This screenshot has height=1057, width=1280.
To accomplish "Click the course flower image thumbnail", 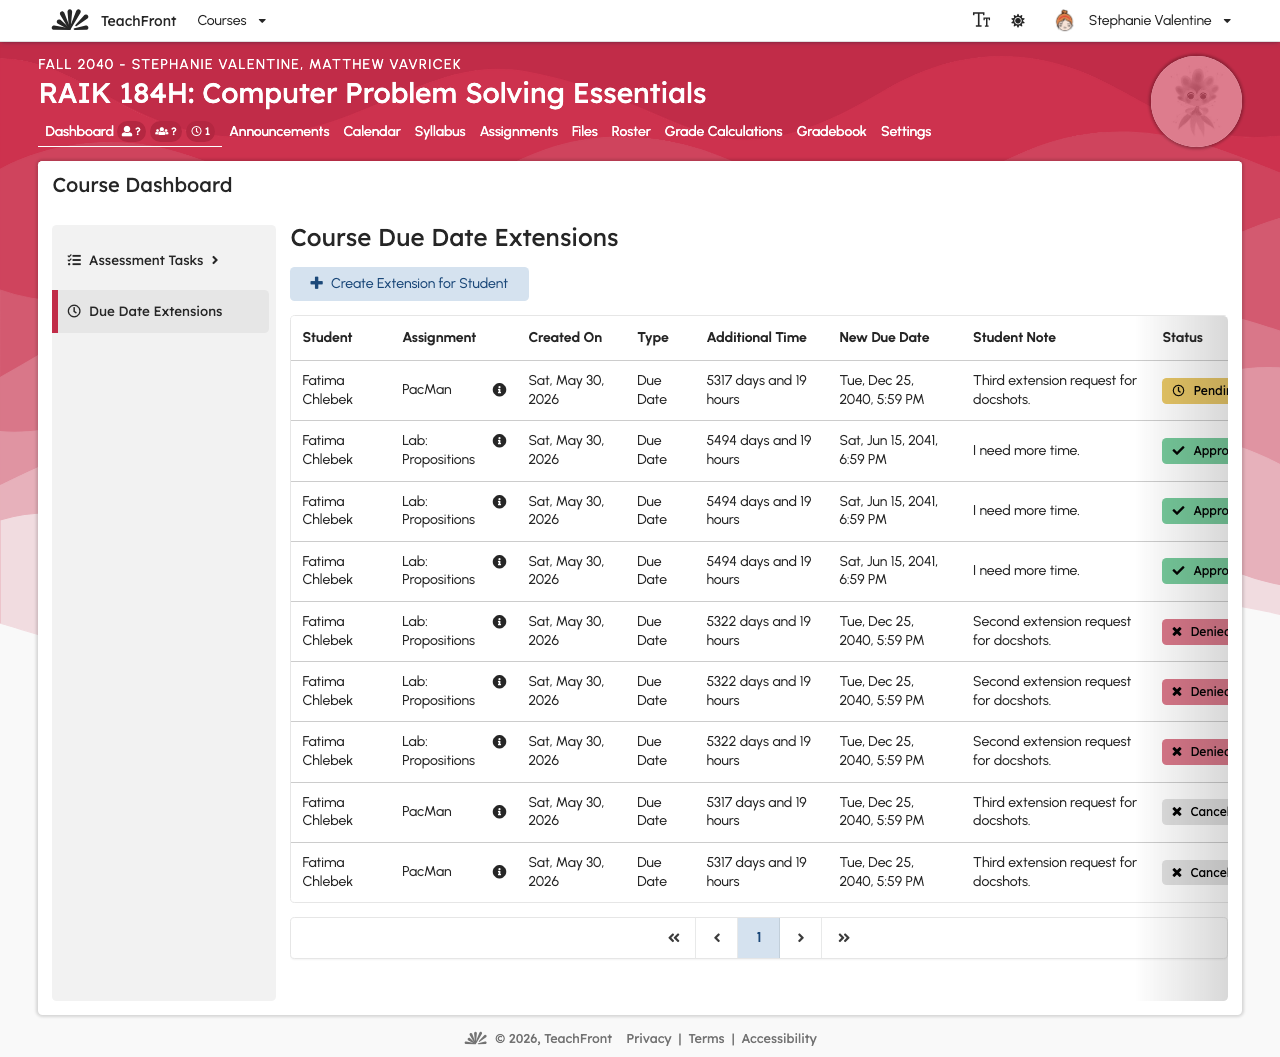I will click(x=1196, y=101).
